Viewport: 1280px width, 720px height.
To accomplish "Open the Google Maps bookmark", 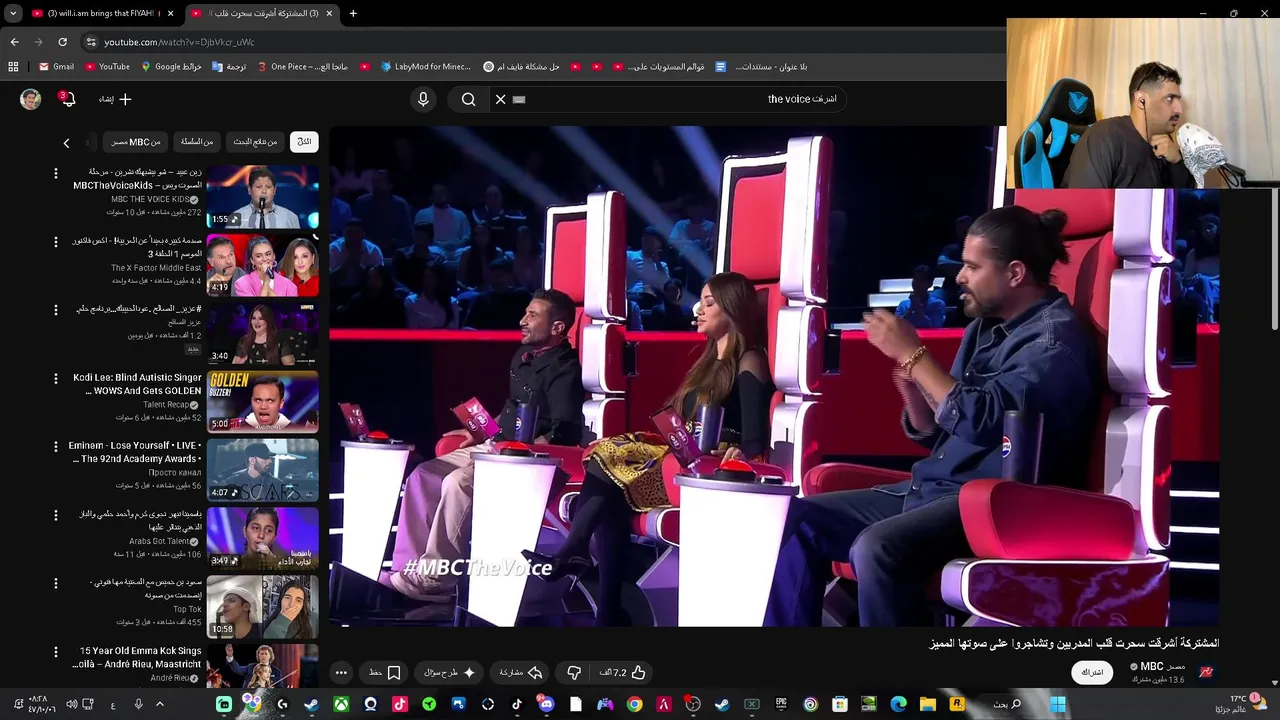I will 171,67.
